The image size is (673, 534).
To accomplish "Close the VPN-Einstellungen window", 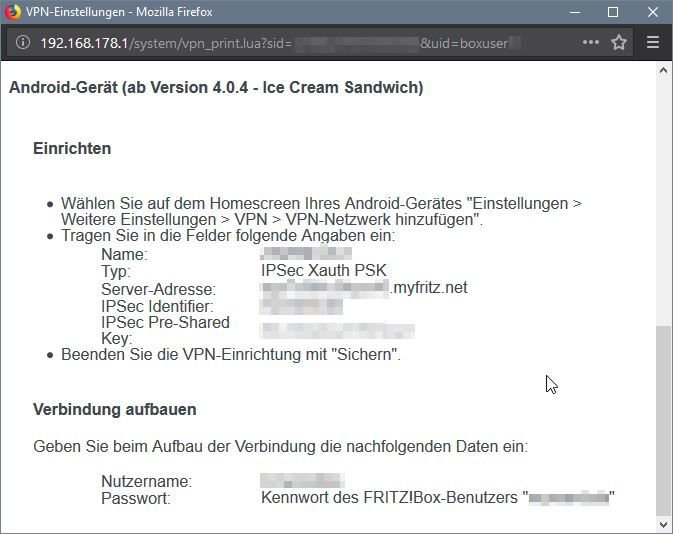I will pyautogui.click(x=653, y=12).
